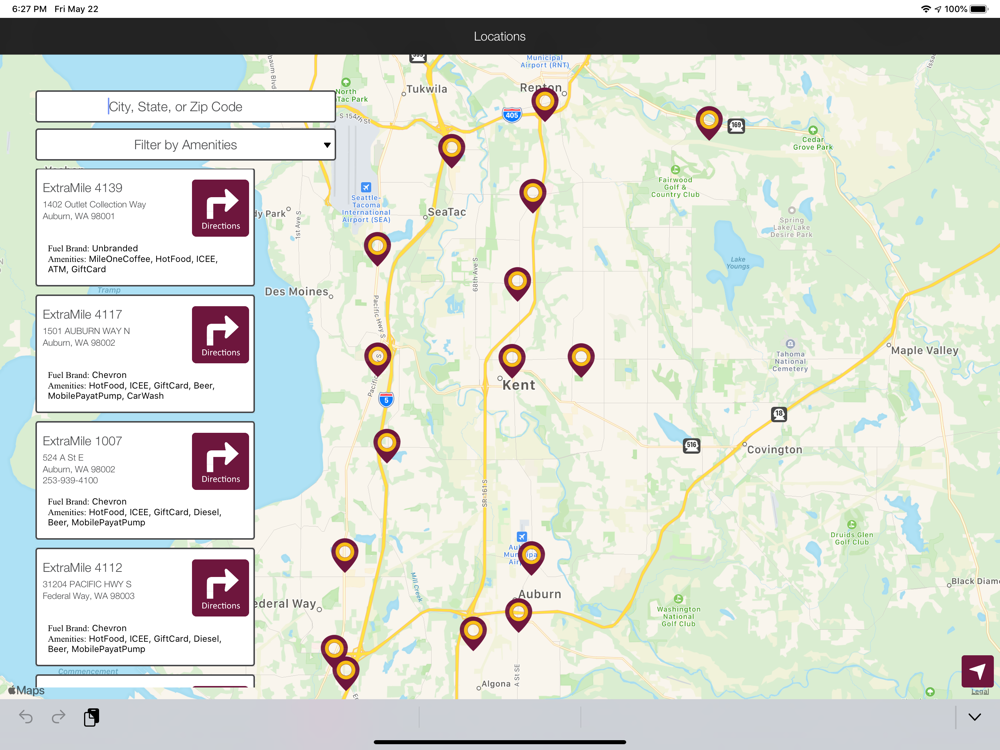Screen dimensions: 1000x750
Task: Get directions to ExtraMile 4117
Action: point(221,334)
